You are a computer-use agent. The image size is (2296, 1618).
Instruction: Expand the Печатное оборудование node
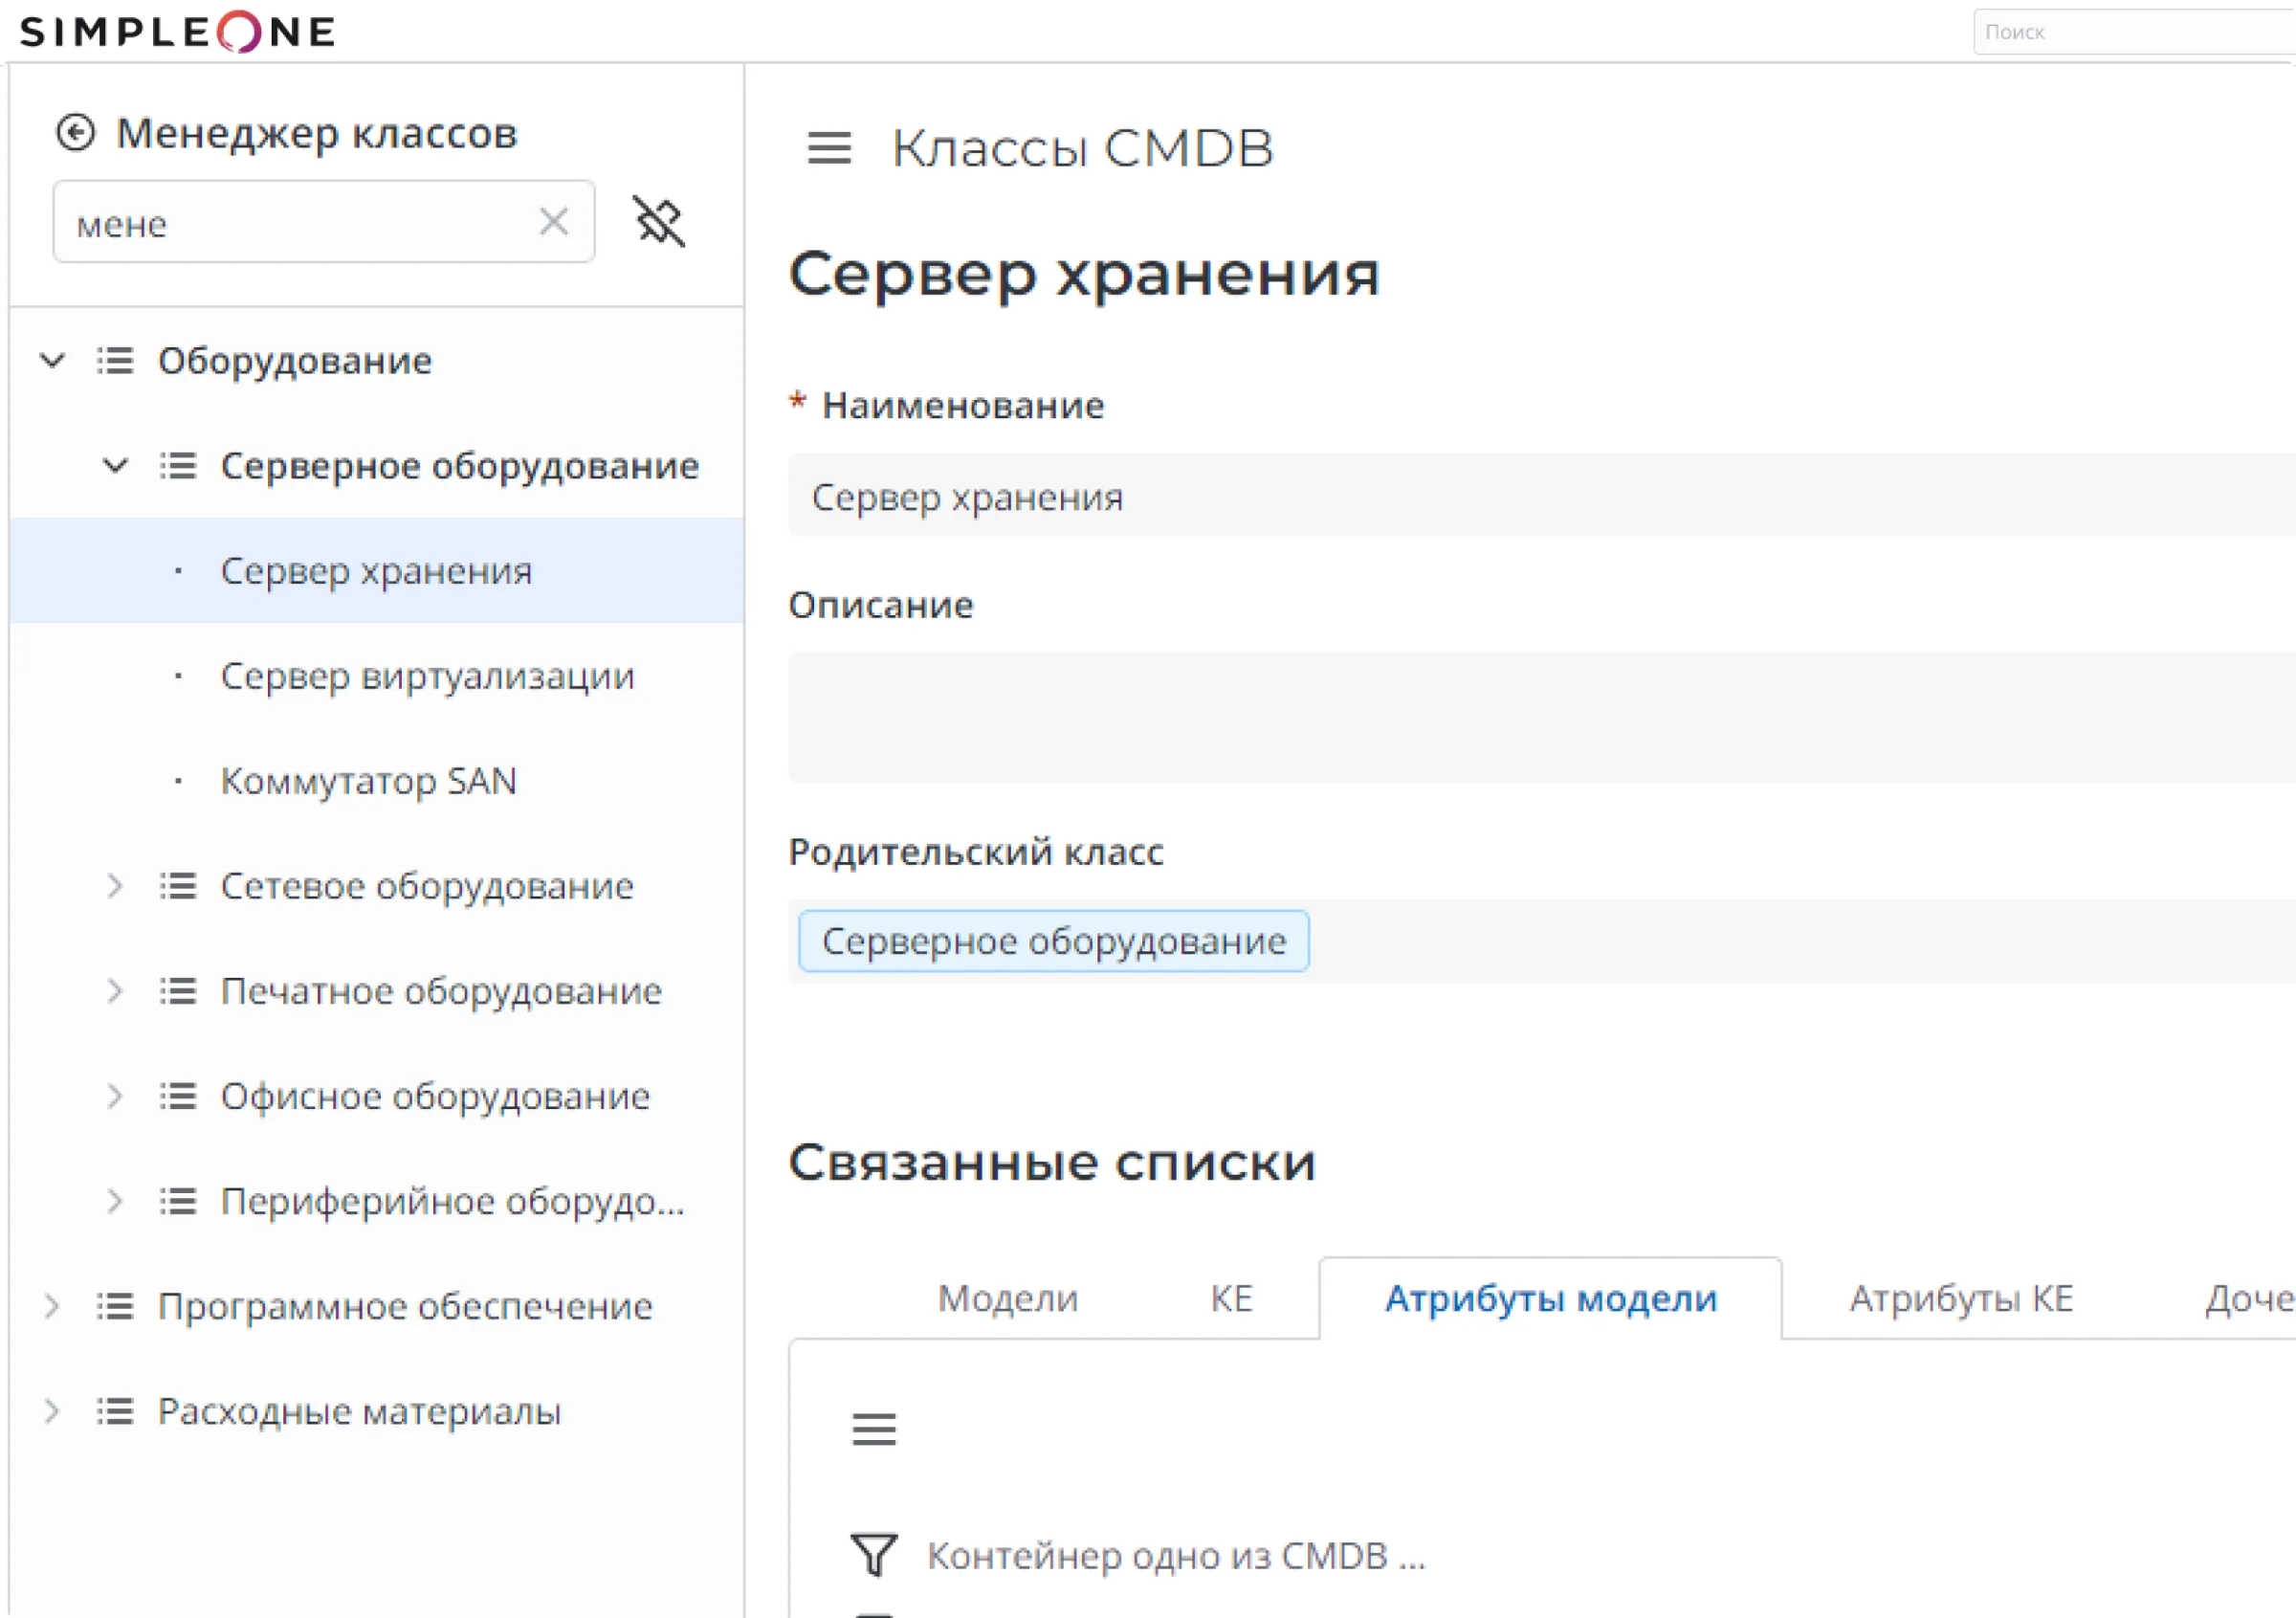(x=115, y=991)
